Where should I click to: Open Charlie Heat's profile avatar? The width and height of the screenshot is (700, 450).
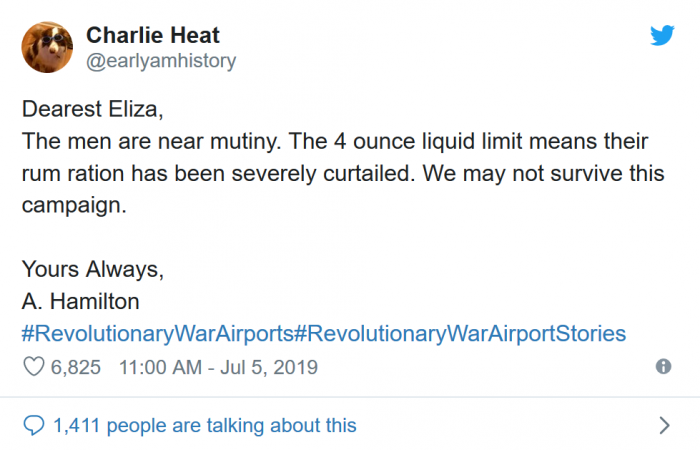click(x=48, y=47)
